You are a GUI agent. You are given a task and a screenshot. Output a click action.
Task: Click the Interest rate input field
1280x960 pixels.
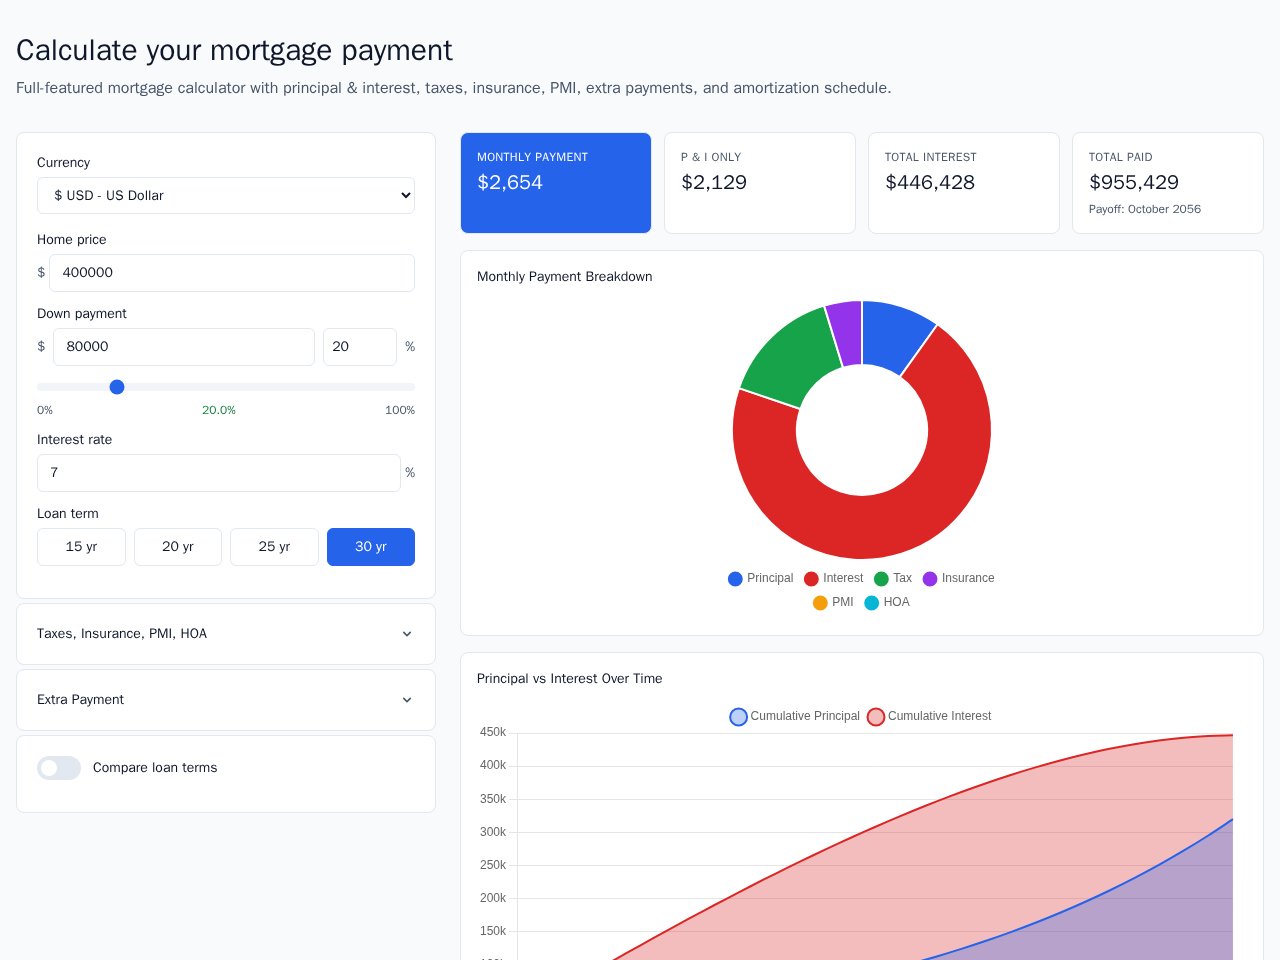(219, 473)
